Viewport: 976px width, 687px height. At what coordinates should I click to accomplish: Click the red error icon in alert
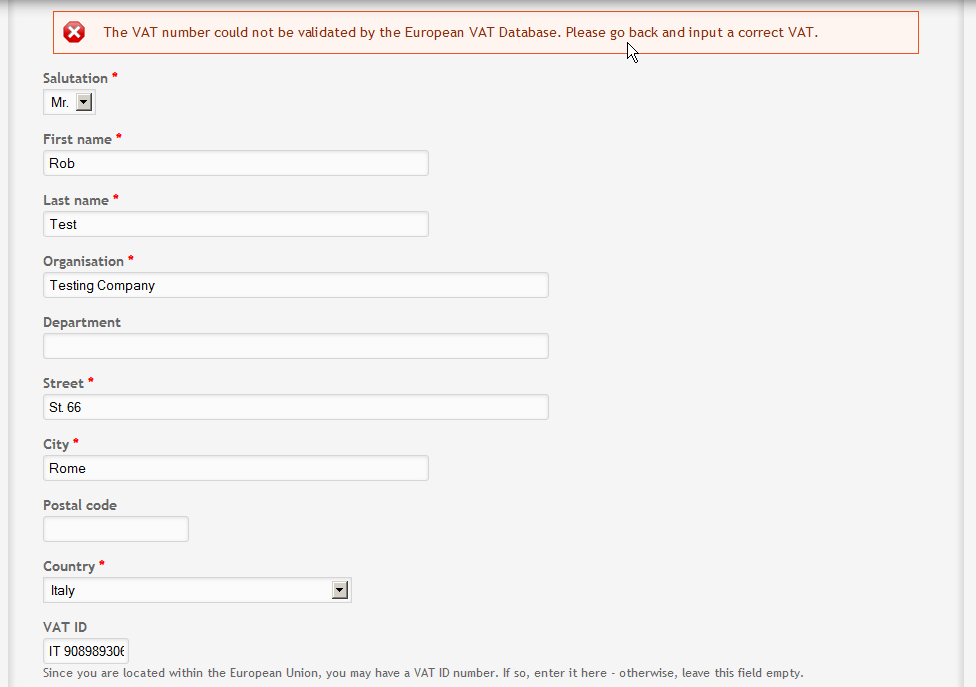74,32
